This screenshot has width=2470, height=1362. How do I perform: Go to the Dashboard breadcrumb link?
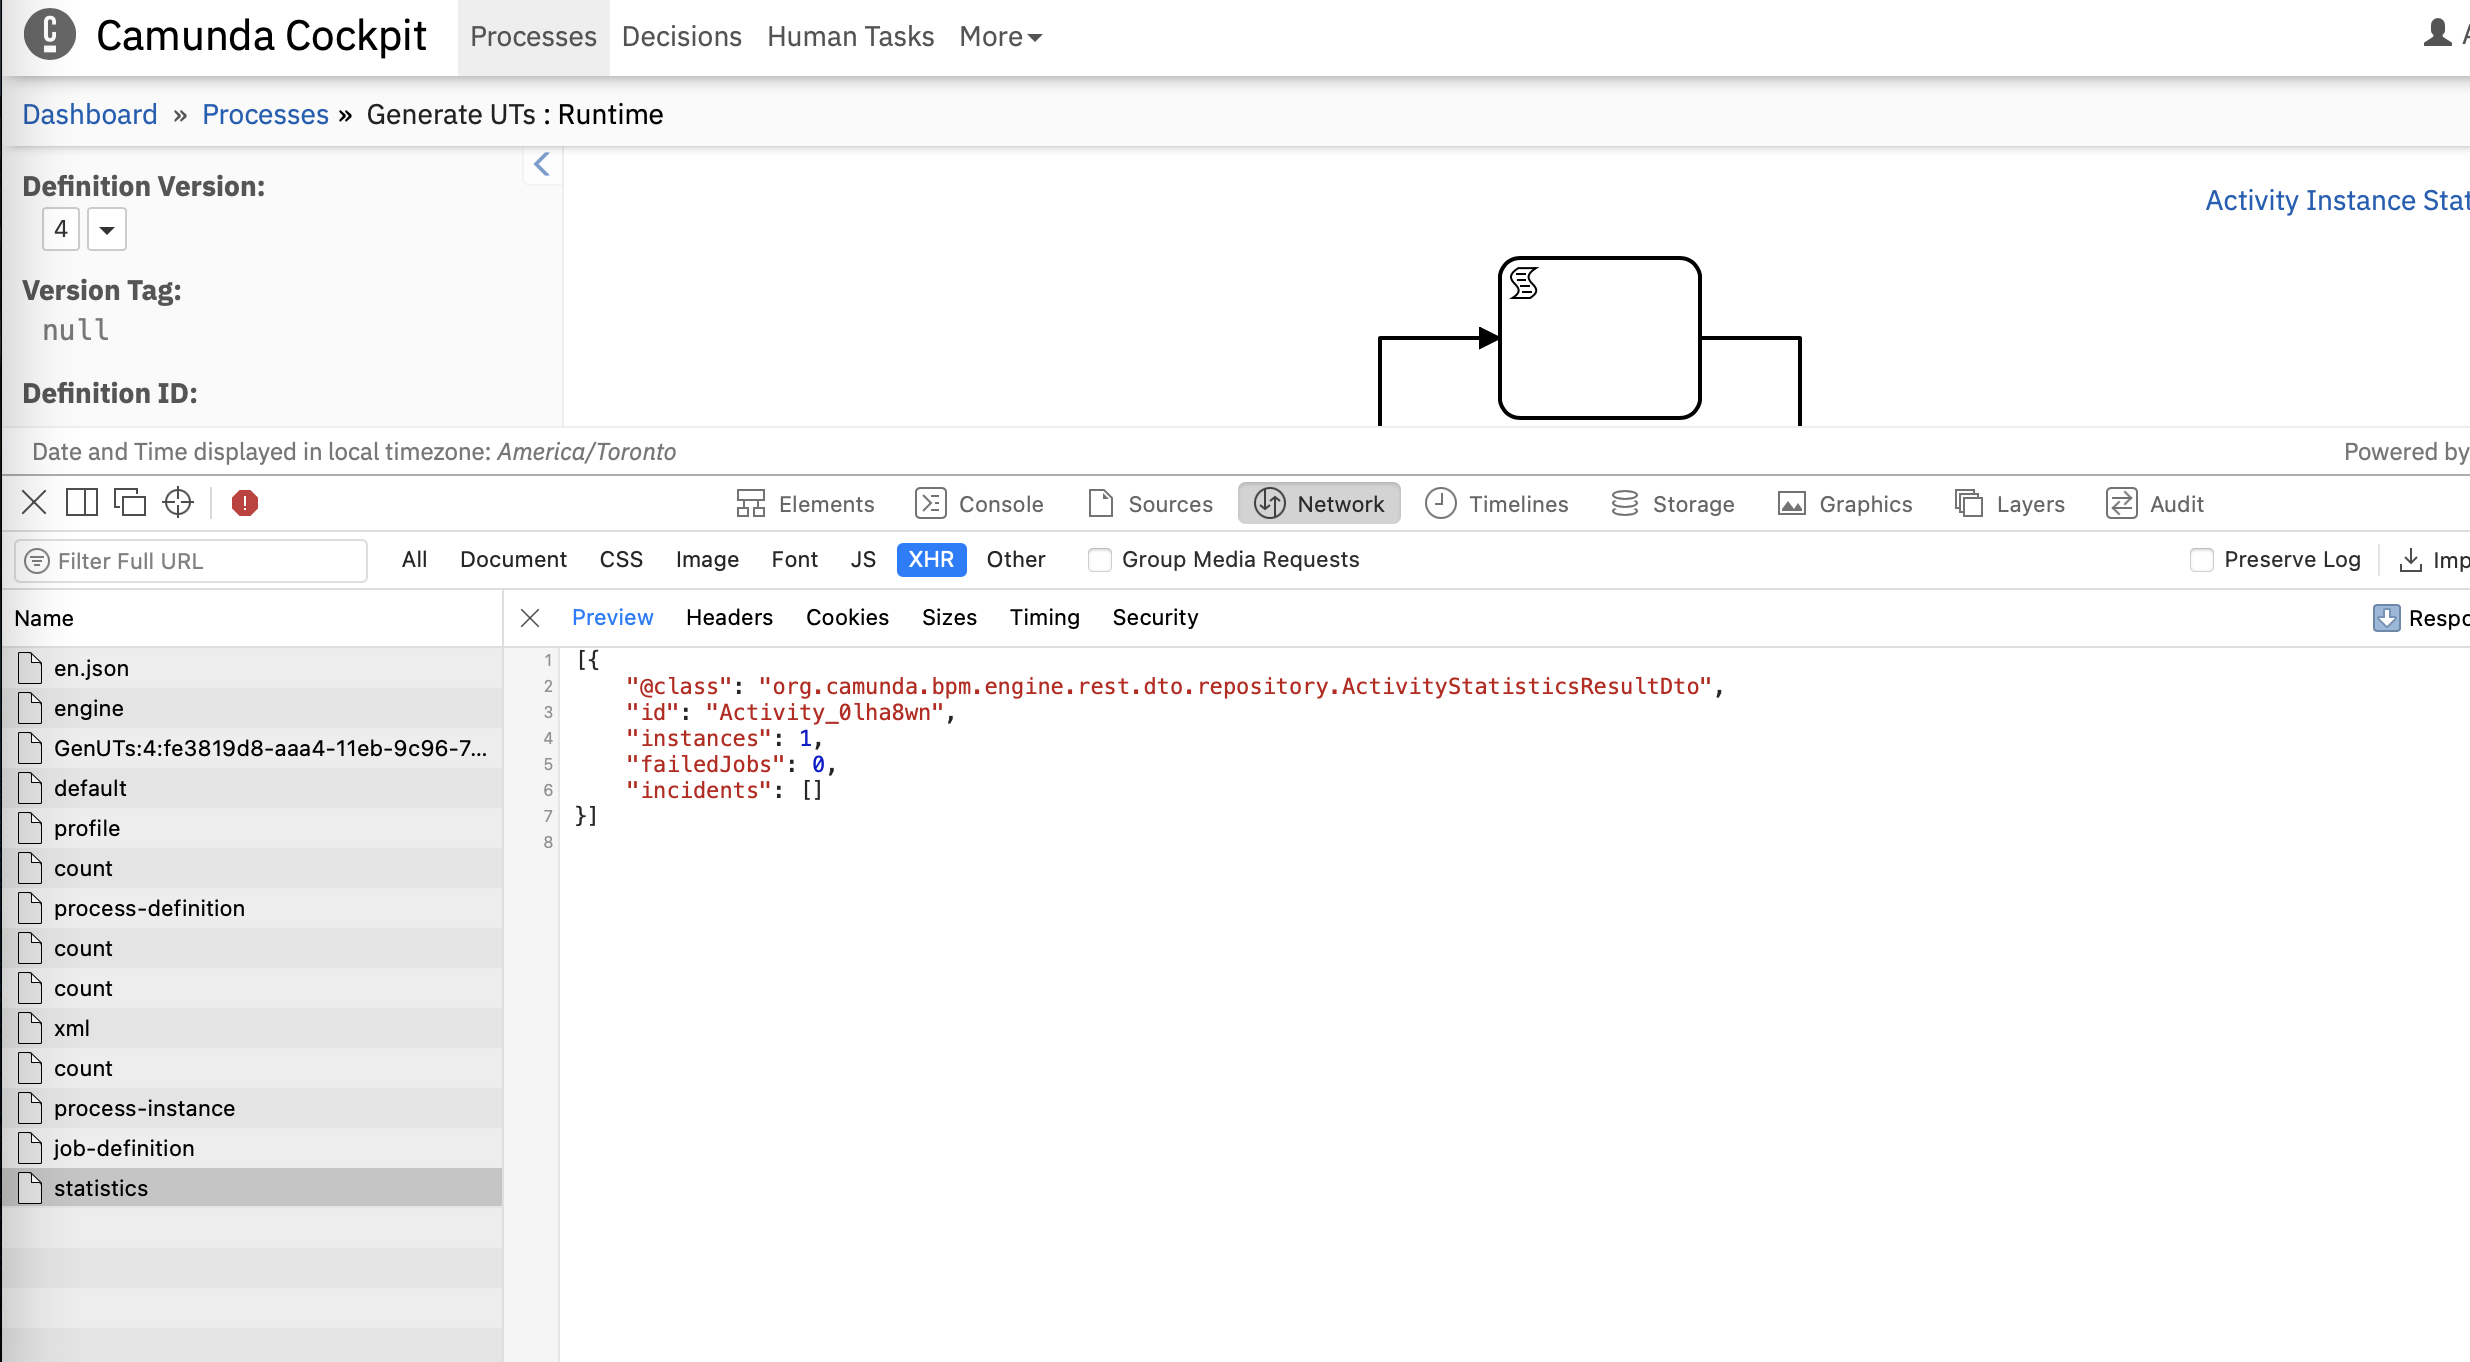tap(90, 115)
